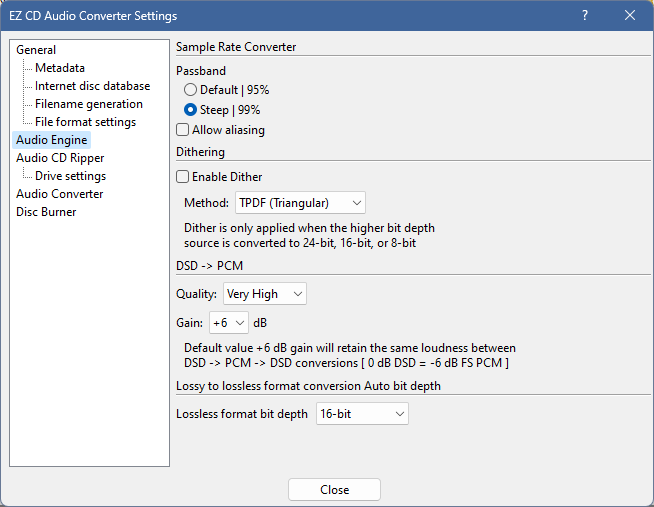Go to Internet disc database settings
Screen dimensions: 654x507
tap(93, 86)
